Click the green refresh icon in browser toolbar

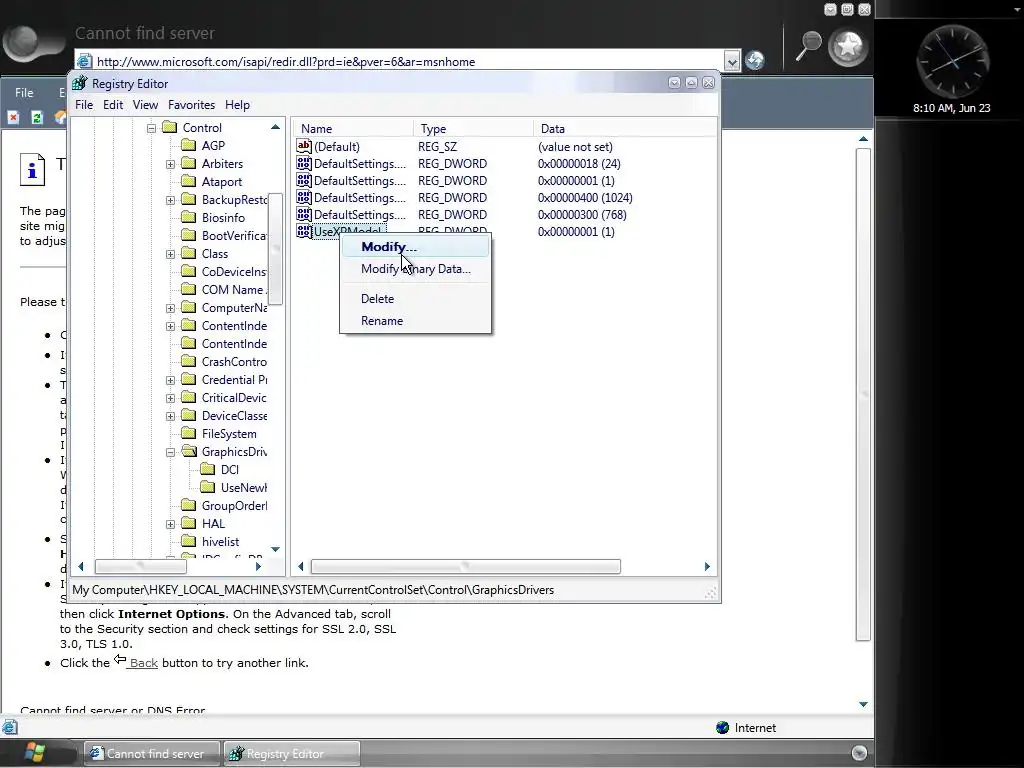coord(37,118)
